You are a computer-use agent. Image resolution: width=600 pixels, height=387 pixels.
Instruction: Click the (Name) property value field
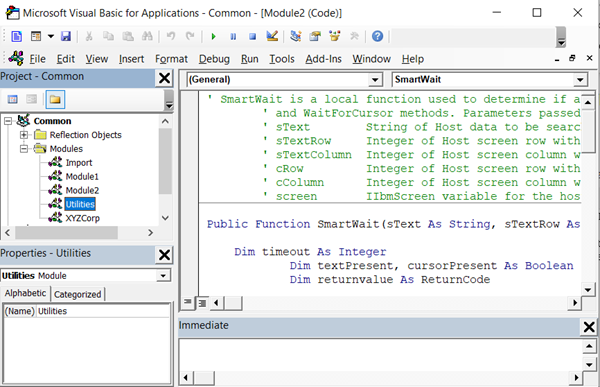point(103,311)
